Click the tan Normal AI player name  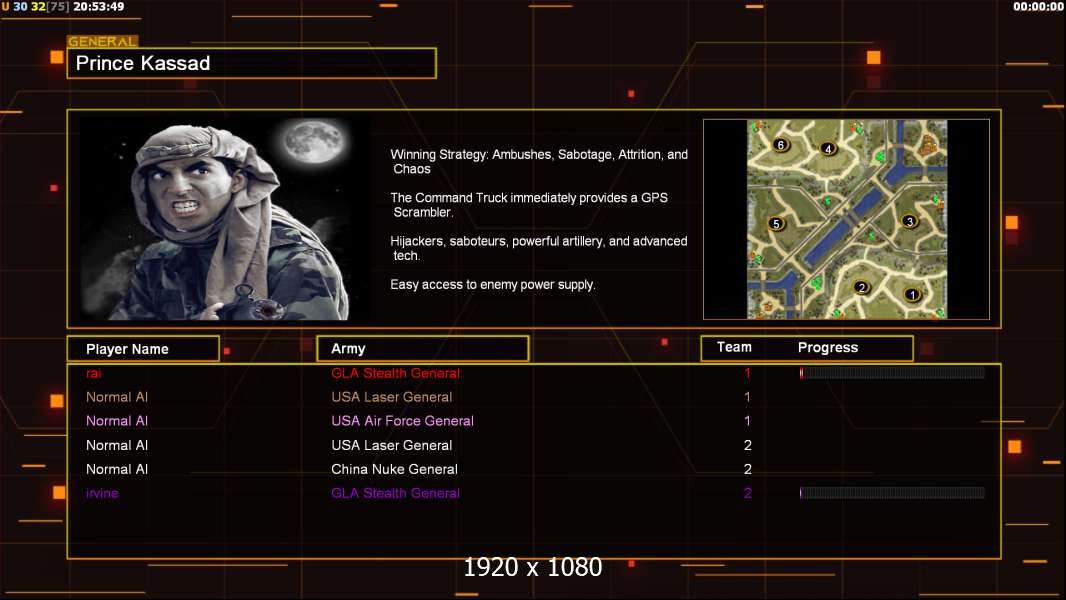tap(117, 397)
